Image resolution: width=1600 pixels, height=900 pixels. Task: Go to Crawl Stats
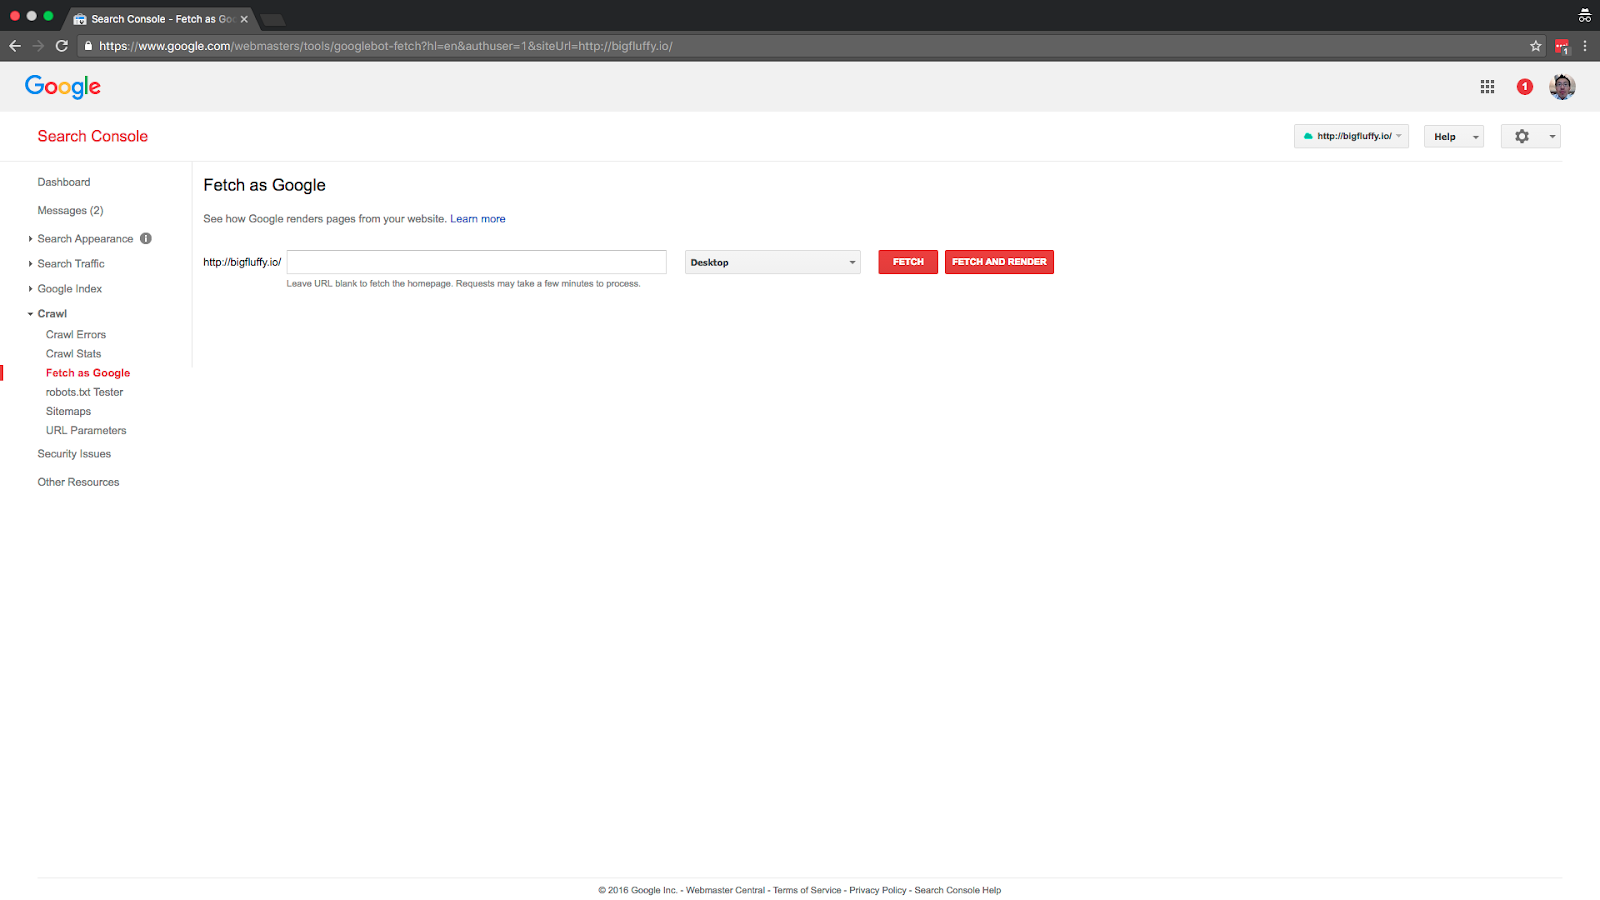coord(74,354)
